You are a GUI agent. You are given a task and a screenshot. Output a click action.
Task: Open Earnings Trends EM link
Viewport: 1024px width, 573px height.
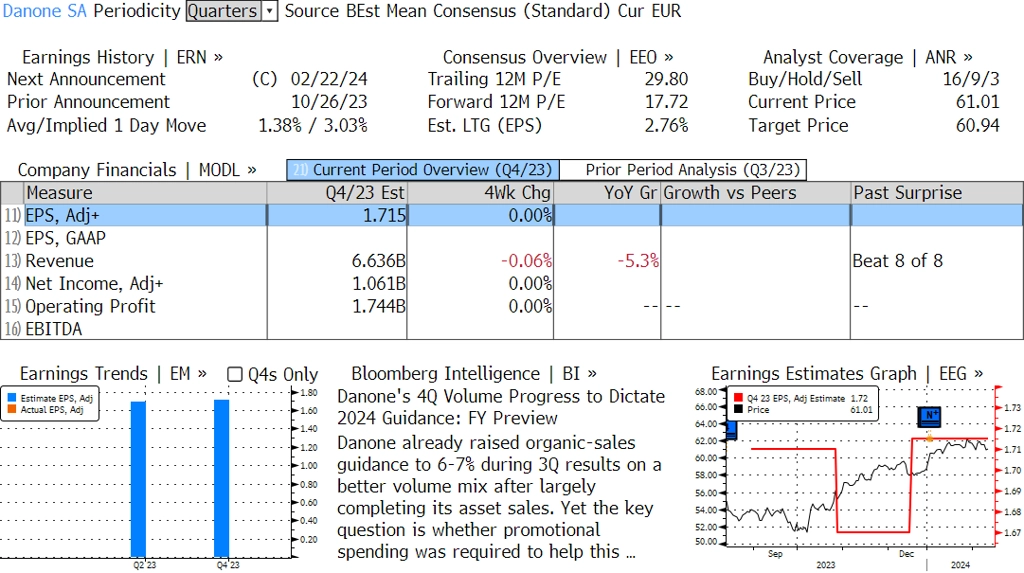tap(113, 374)
